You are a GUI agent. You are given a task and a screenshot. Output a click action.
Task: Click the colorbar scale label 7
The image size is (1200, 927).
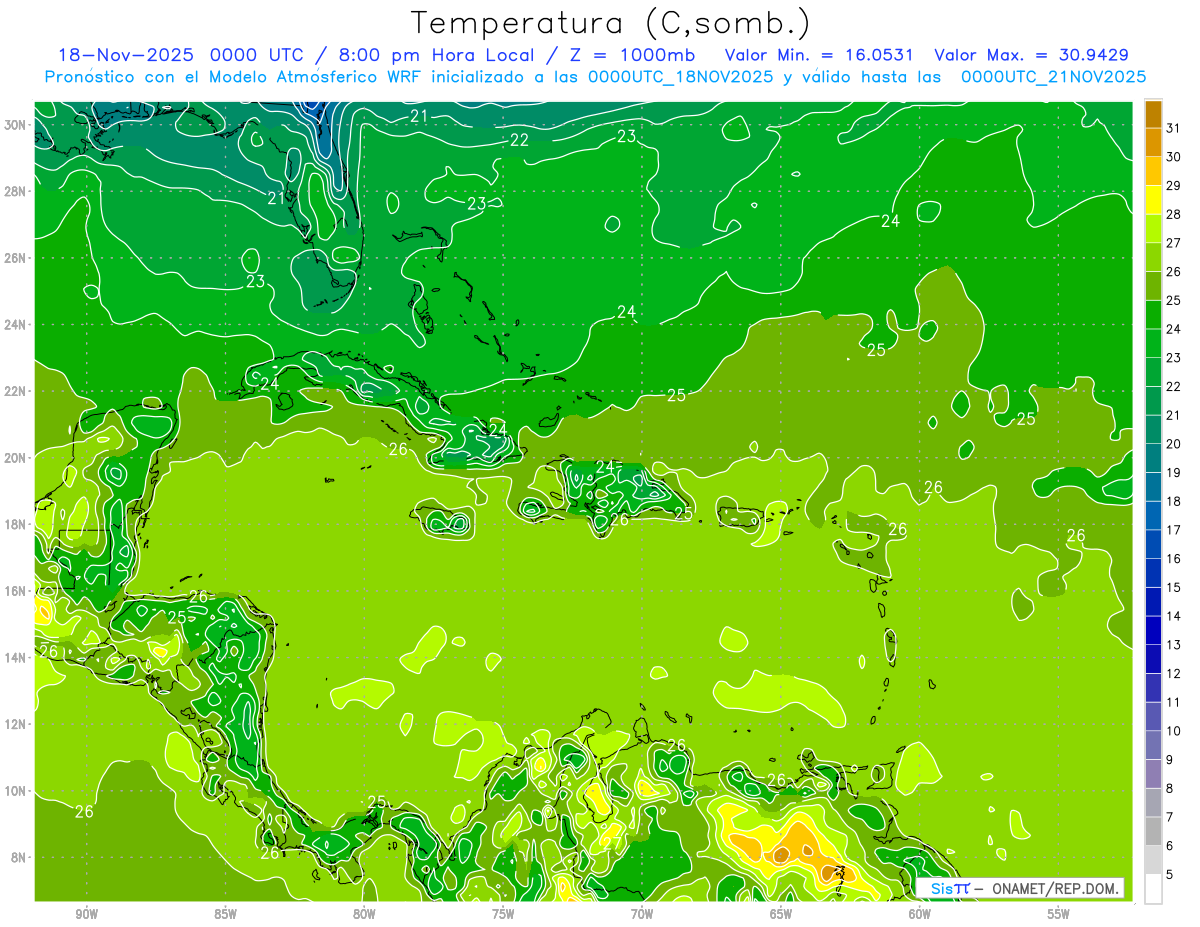tap(1170, 817)
